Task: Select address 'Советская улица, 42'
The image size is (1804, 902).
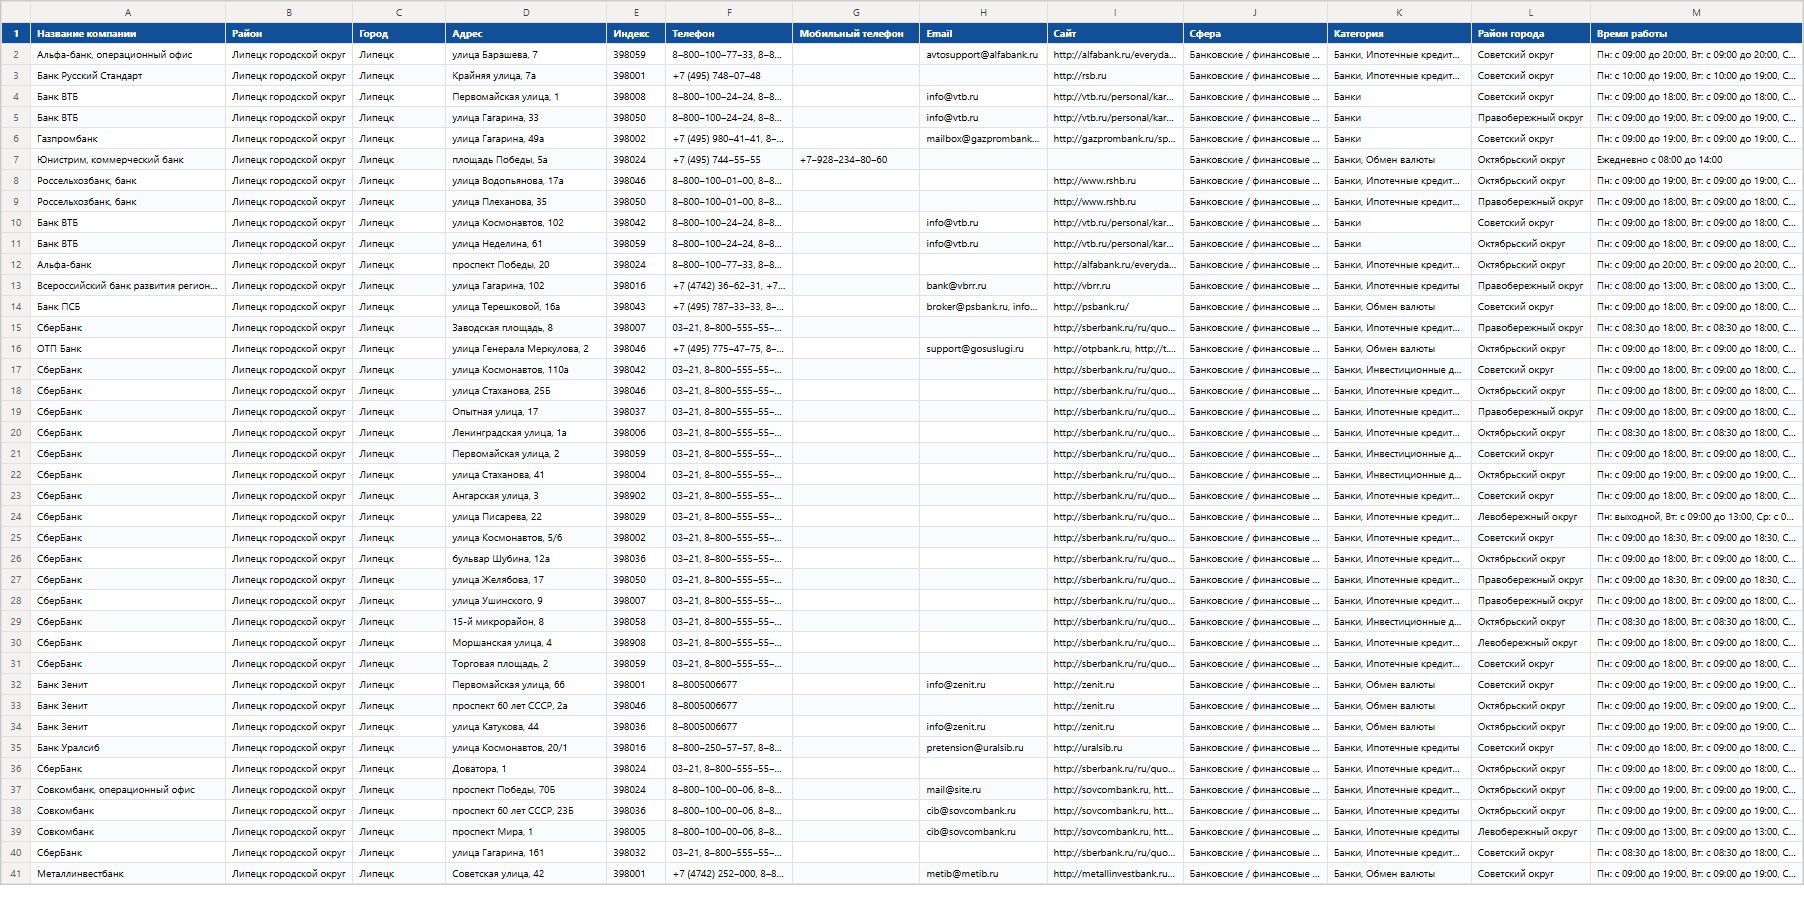Action: point(526,874)
